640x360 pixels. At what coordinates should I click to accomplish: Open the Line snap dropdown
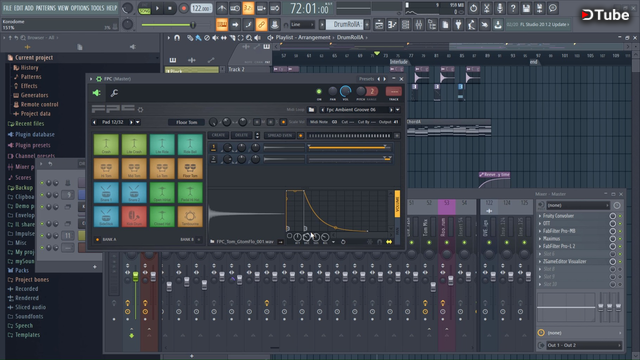point(302,25)
